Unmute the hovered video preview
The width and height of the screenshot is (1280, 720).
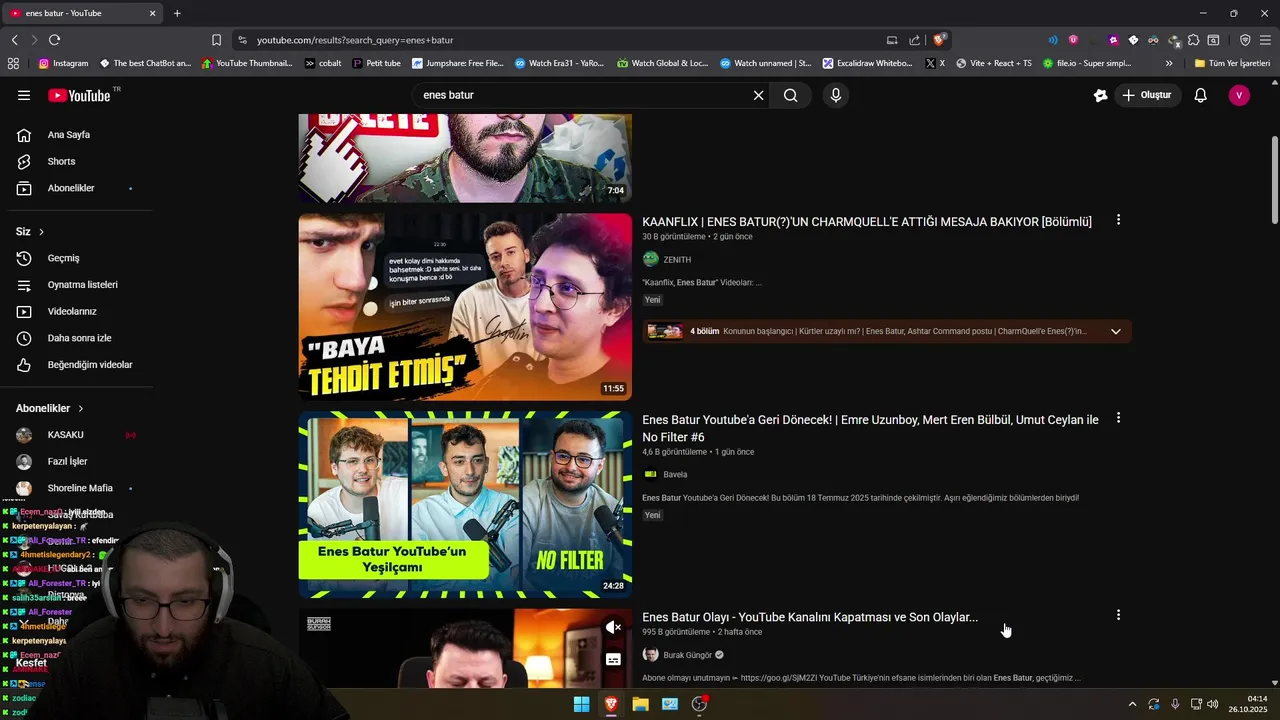[x=614, y=627]
